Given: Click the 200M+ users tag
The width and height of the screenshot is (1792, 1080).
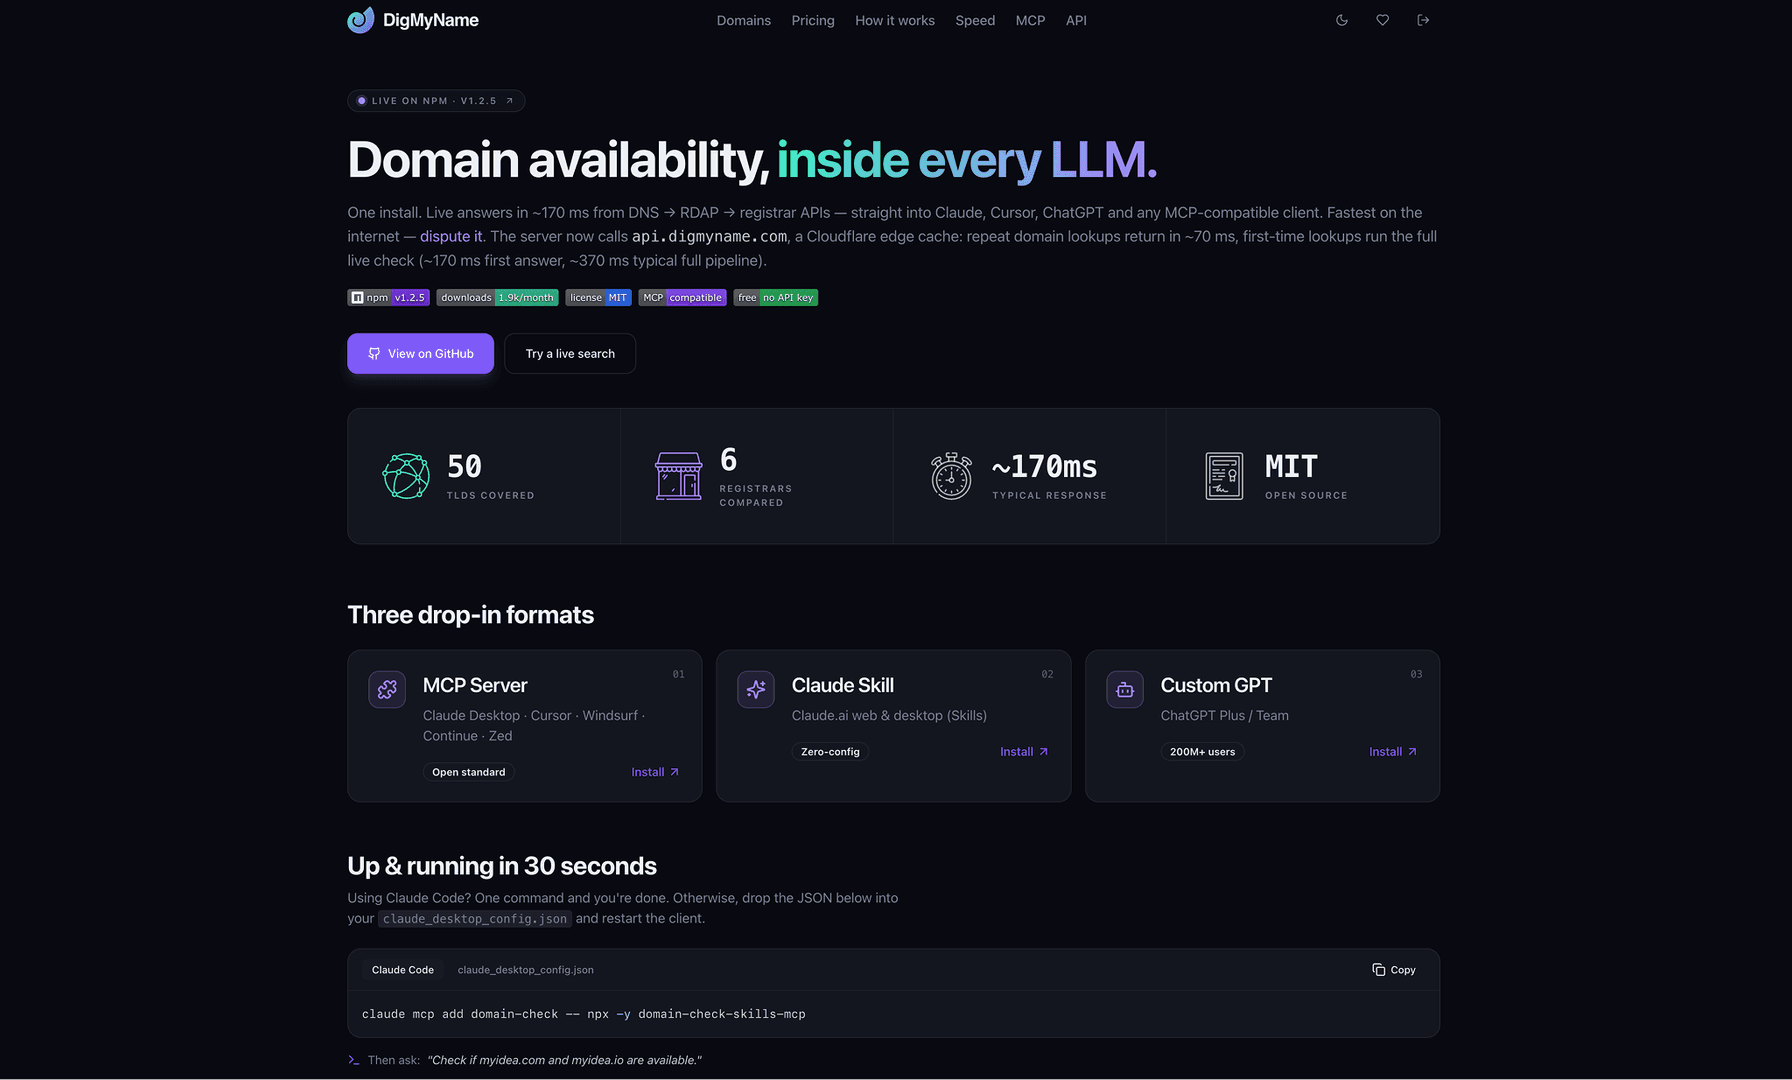Looking at the screenshot, I should click(x=1202, y=752).
